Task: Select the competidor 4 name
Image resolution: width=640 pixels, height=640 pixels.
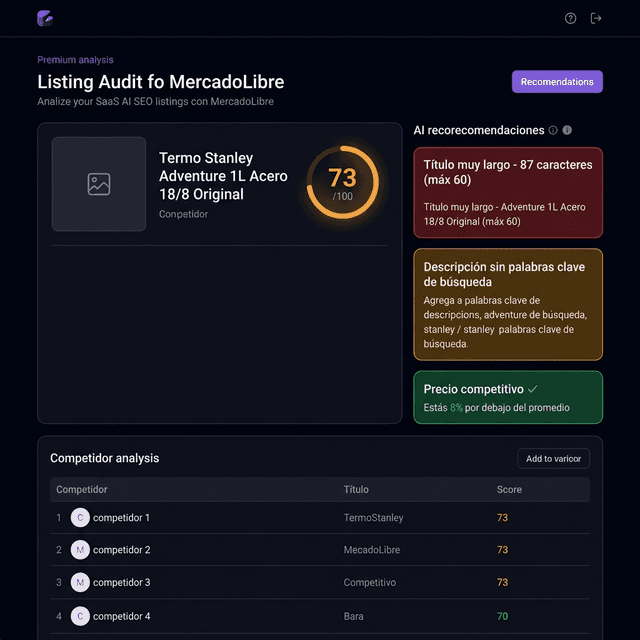Action: (122, 616)
